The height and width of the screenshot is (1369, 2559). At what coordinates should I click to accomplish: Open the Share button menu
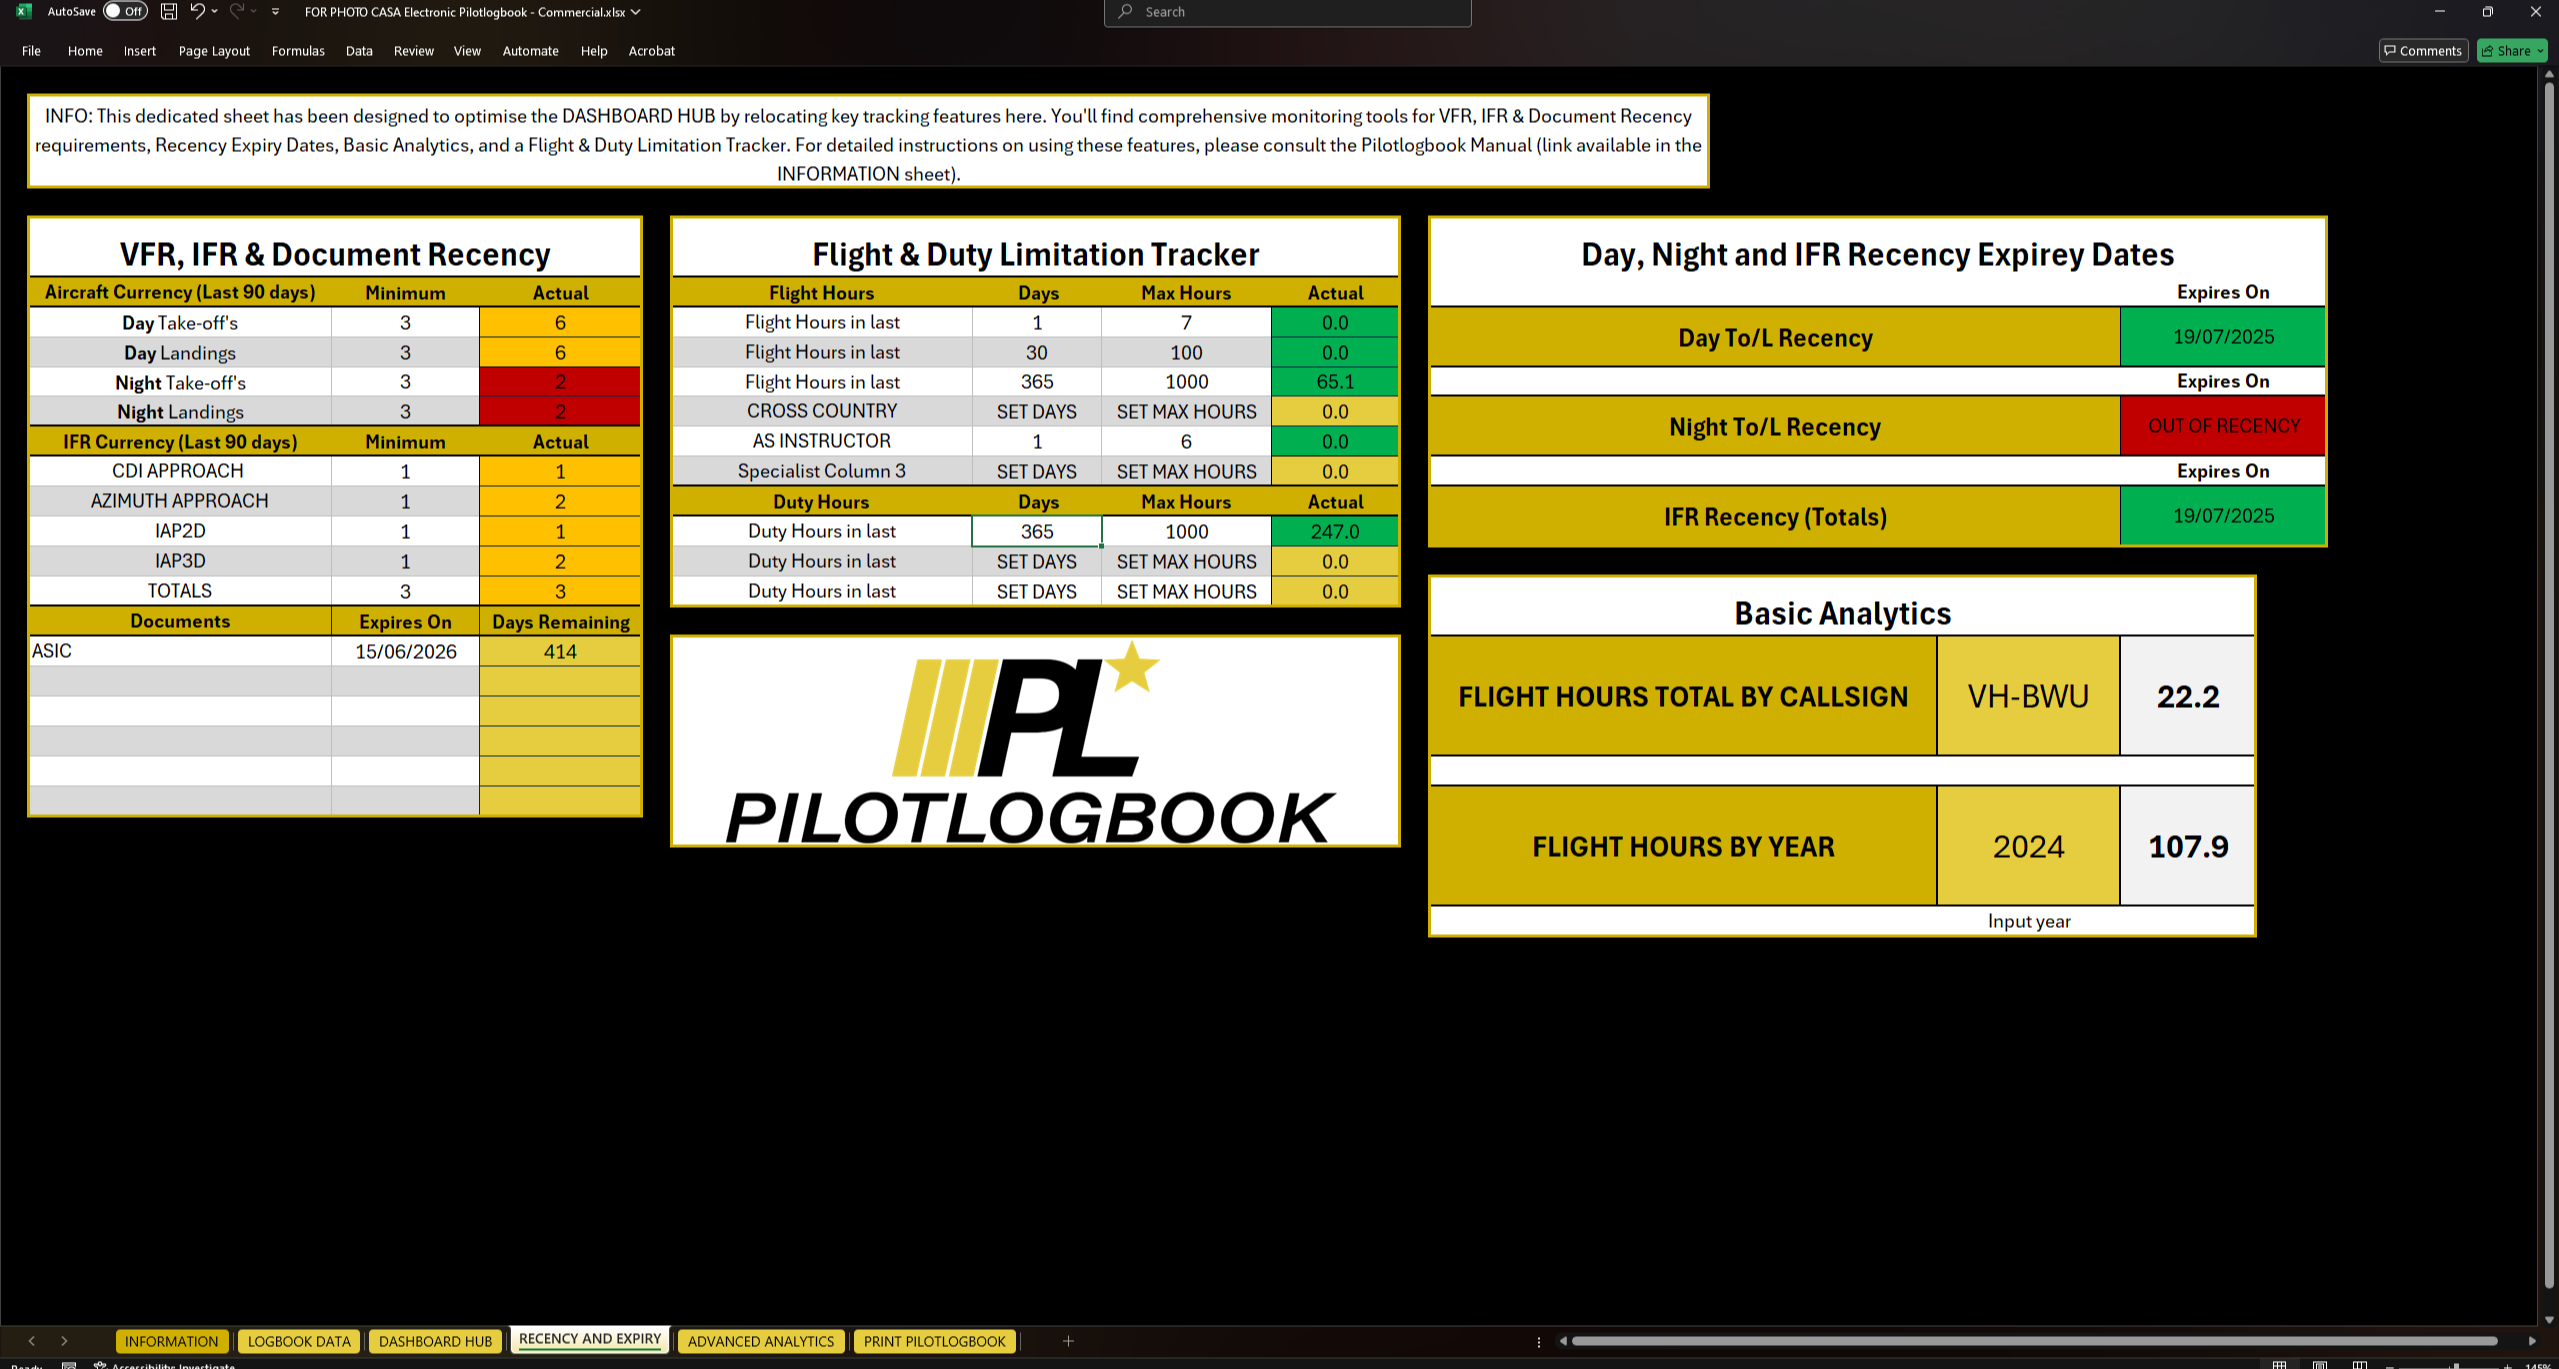pyautogui.click(x=2512, y=51)
